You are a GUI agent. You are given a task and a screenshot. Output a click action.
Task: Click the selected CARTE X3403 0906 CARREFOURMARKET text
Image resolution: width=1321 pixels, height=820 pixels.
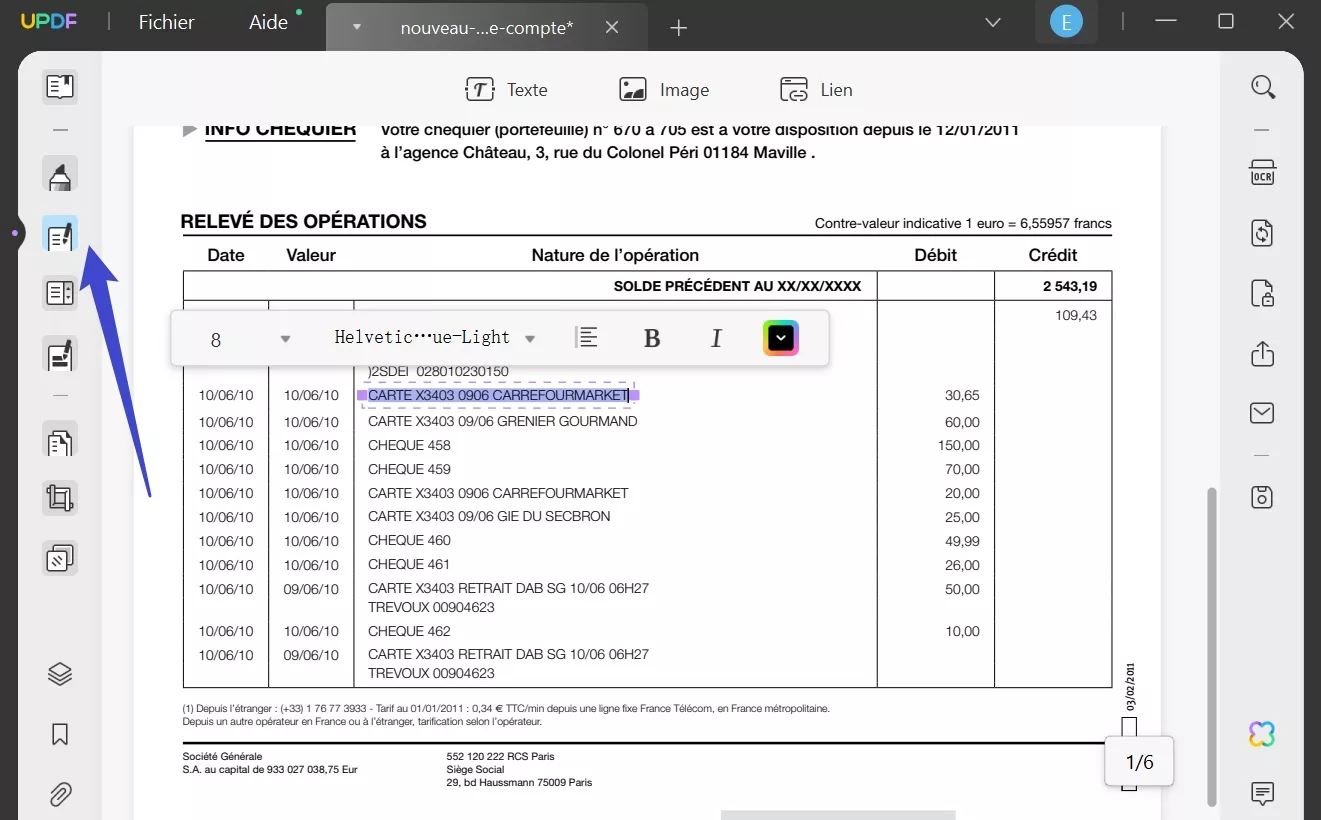pyautogui.click(x=498, y=395)
